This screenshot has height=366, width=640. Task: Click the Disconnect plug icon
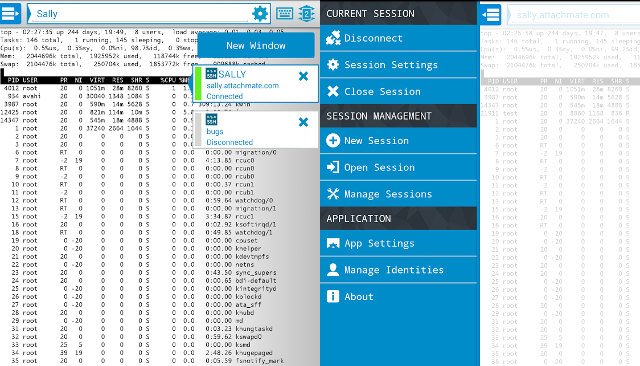click(x=333, y=38)
